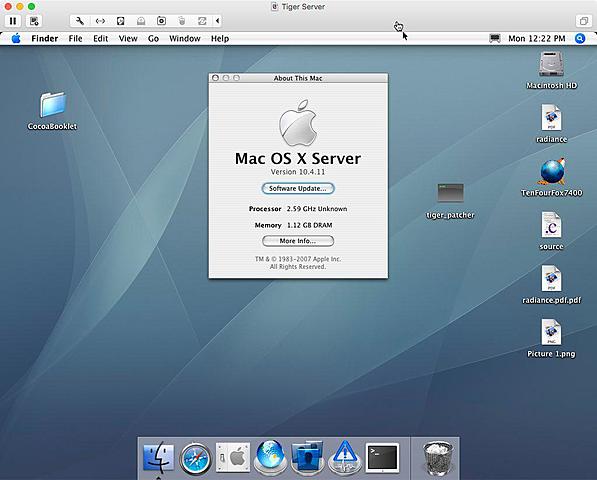Click Software Update button

[298, 188]
